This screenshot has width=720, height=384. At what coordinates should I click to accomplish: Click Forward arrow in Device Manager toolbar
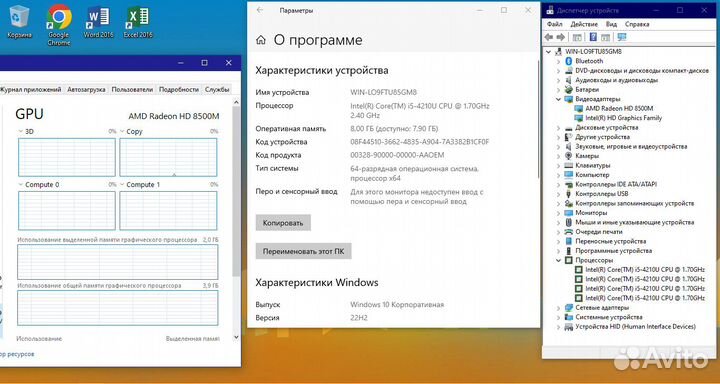[x=560, y=37]
